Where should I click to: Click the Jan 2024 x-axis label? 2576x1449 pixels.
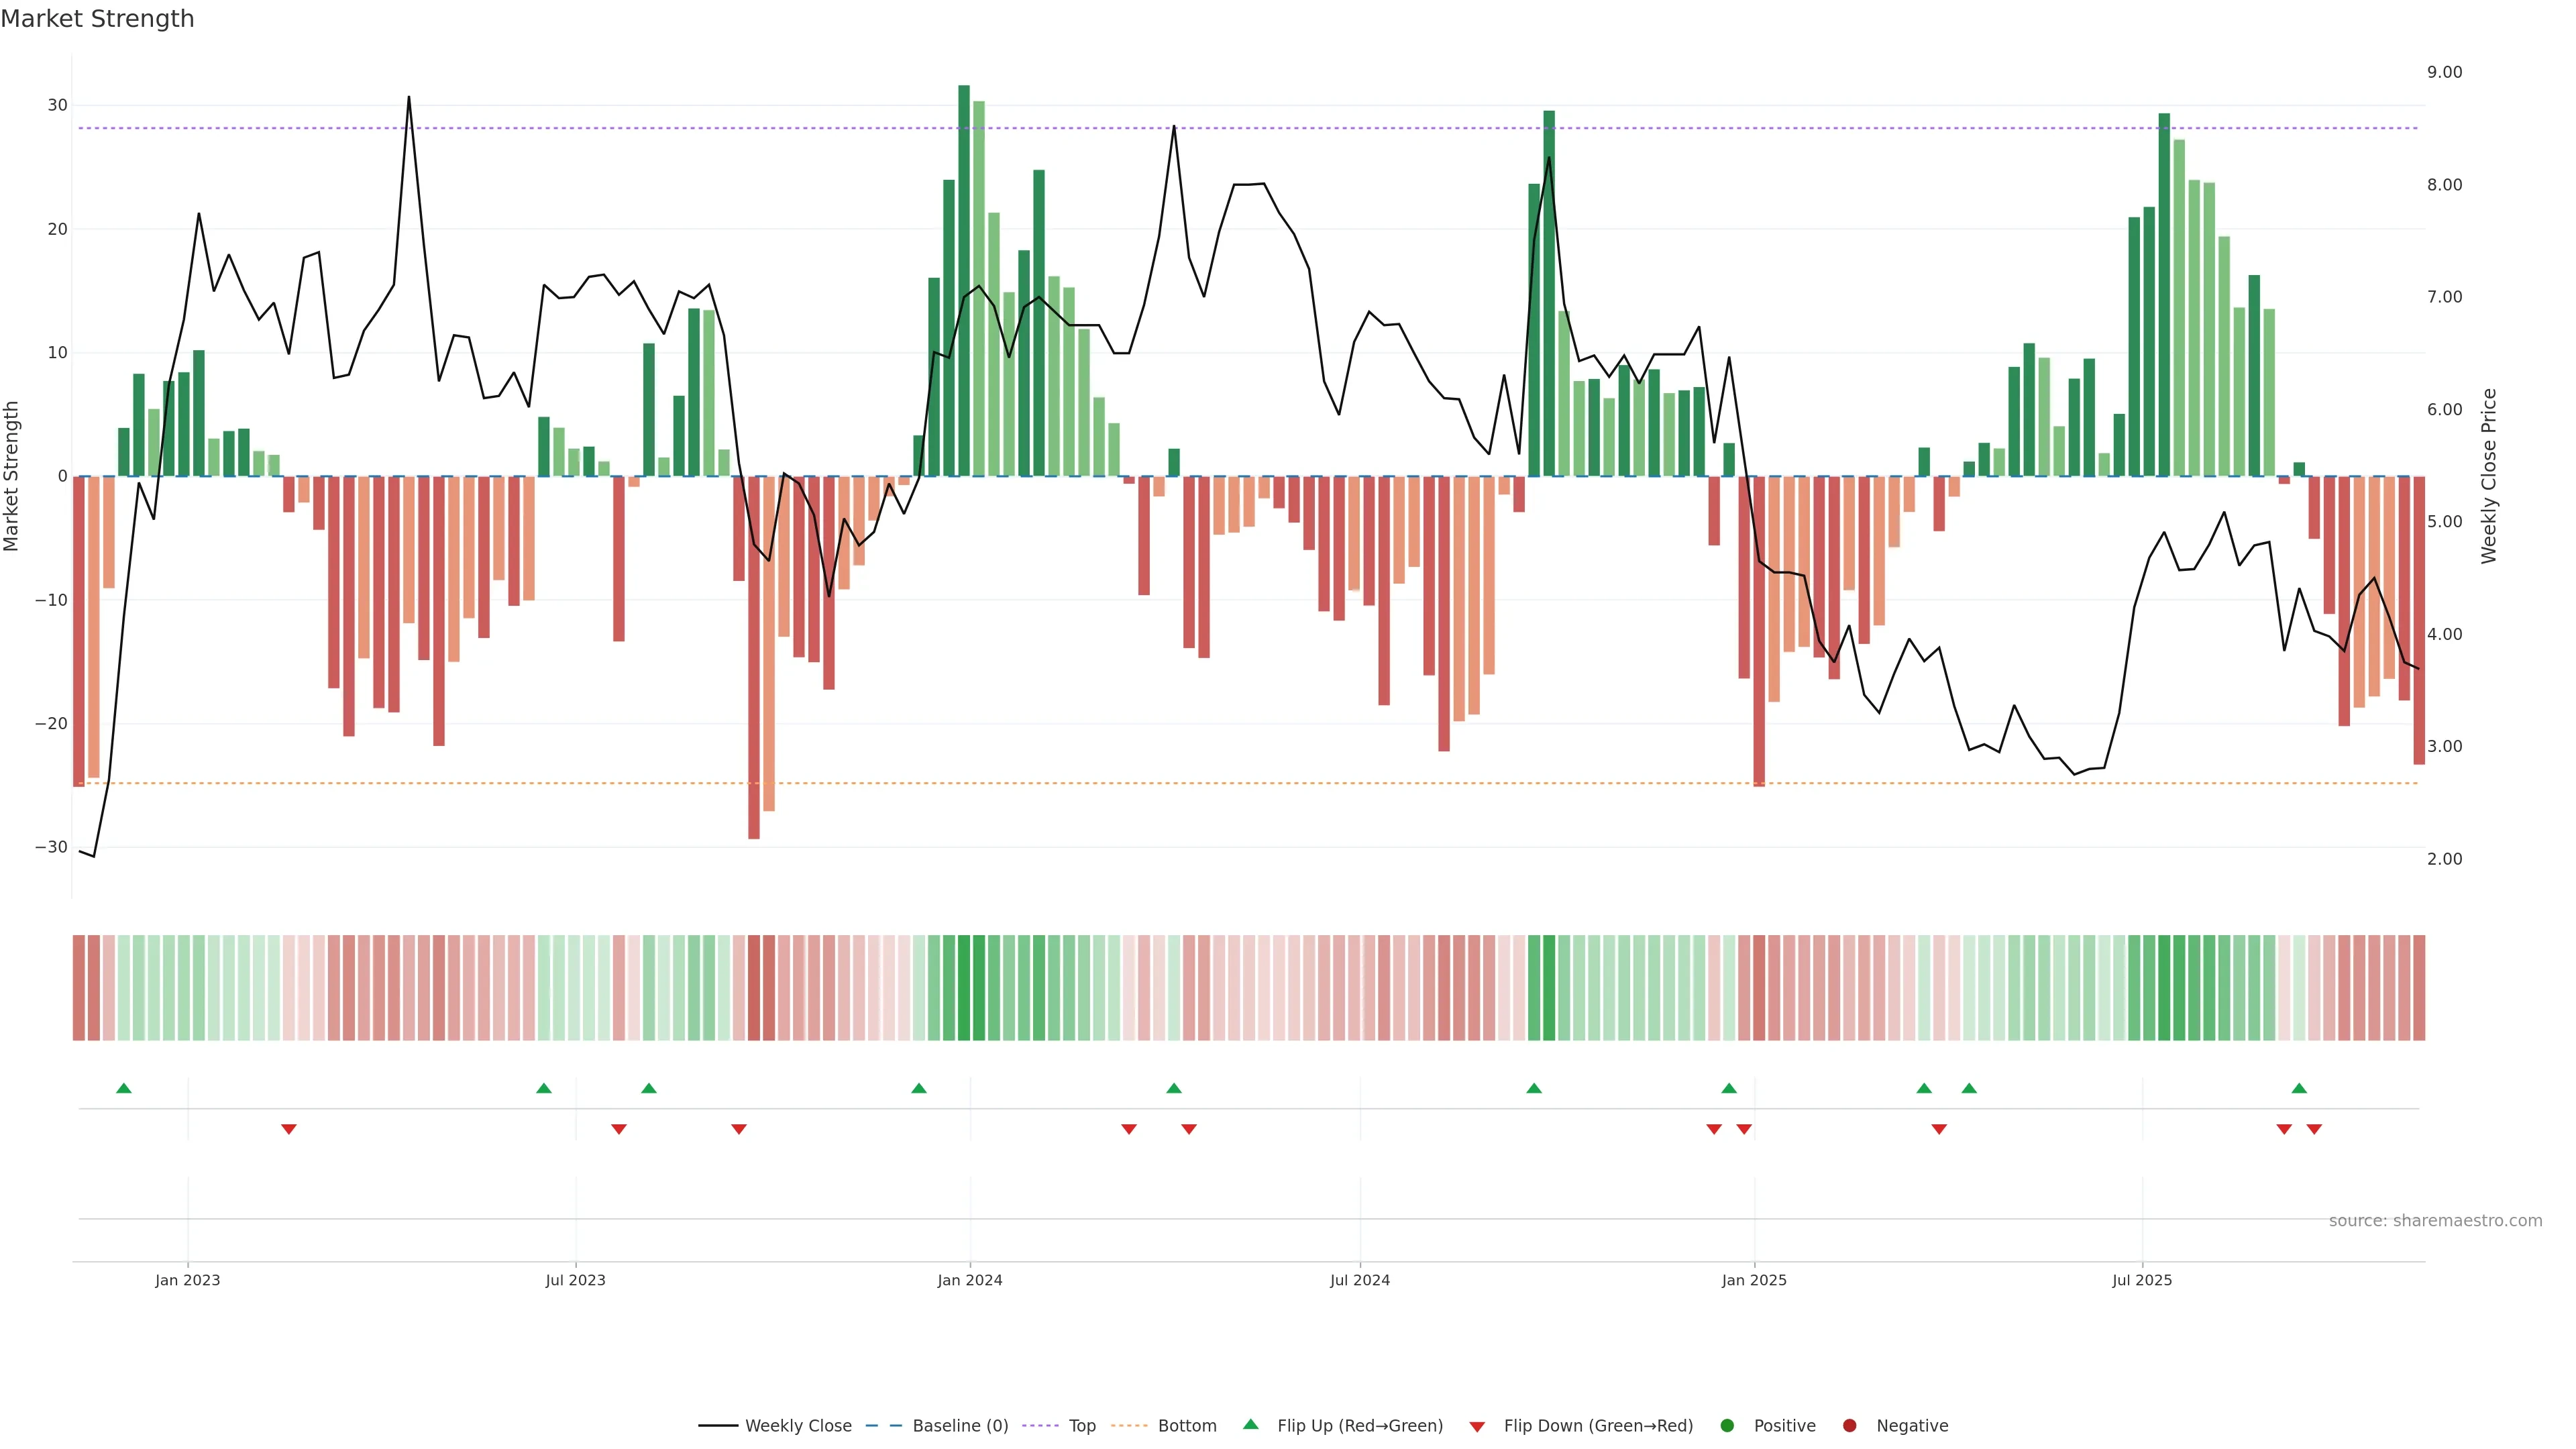coord(969,1280)
